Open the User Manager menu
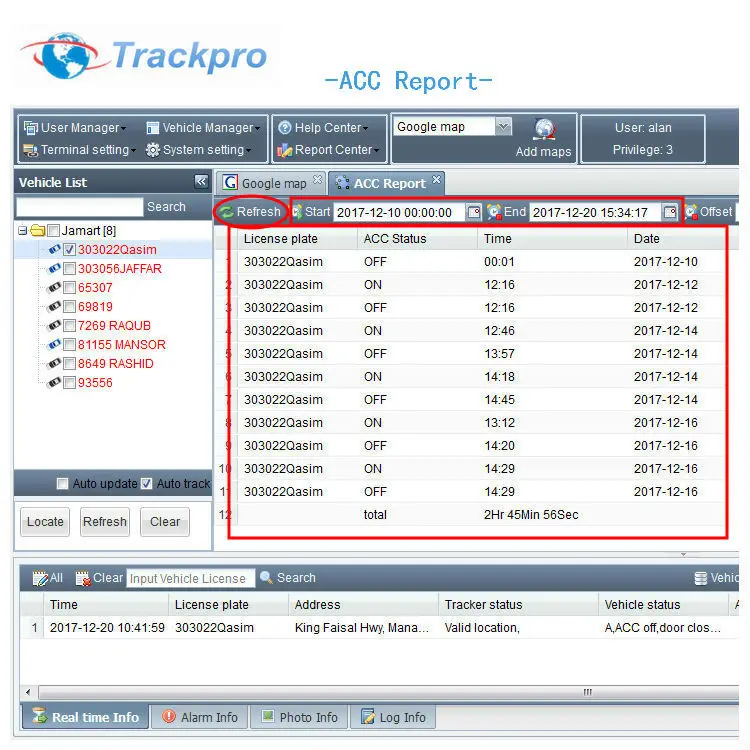The height and width of the screenshot is (750, 750). [x=75, y=128]
